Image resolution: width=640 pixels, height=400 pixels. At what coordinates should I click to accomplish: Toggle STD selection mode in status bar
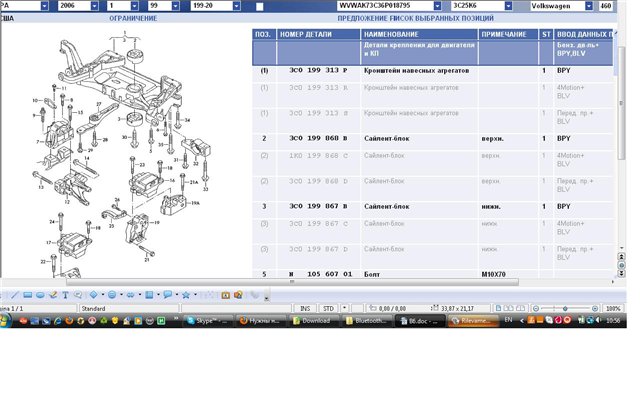328,309
